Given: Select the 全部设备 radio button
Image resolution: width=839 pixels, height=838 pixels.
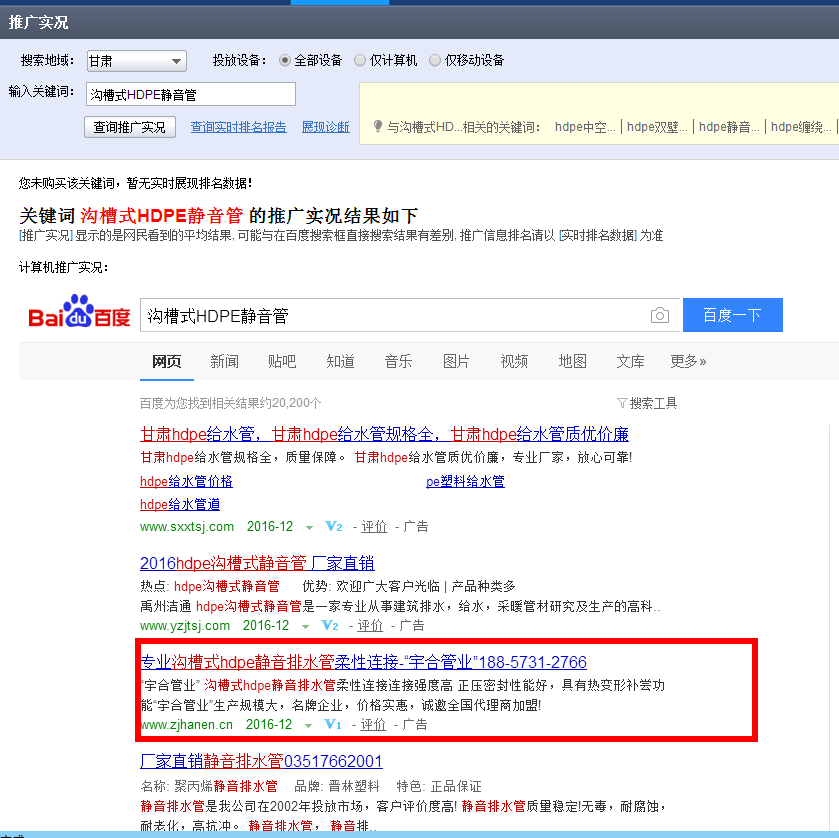Looking at the screenshot, I should pos(285,60).
